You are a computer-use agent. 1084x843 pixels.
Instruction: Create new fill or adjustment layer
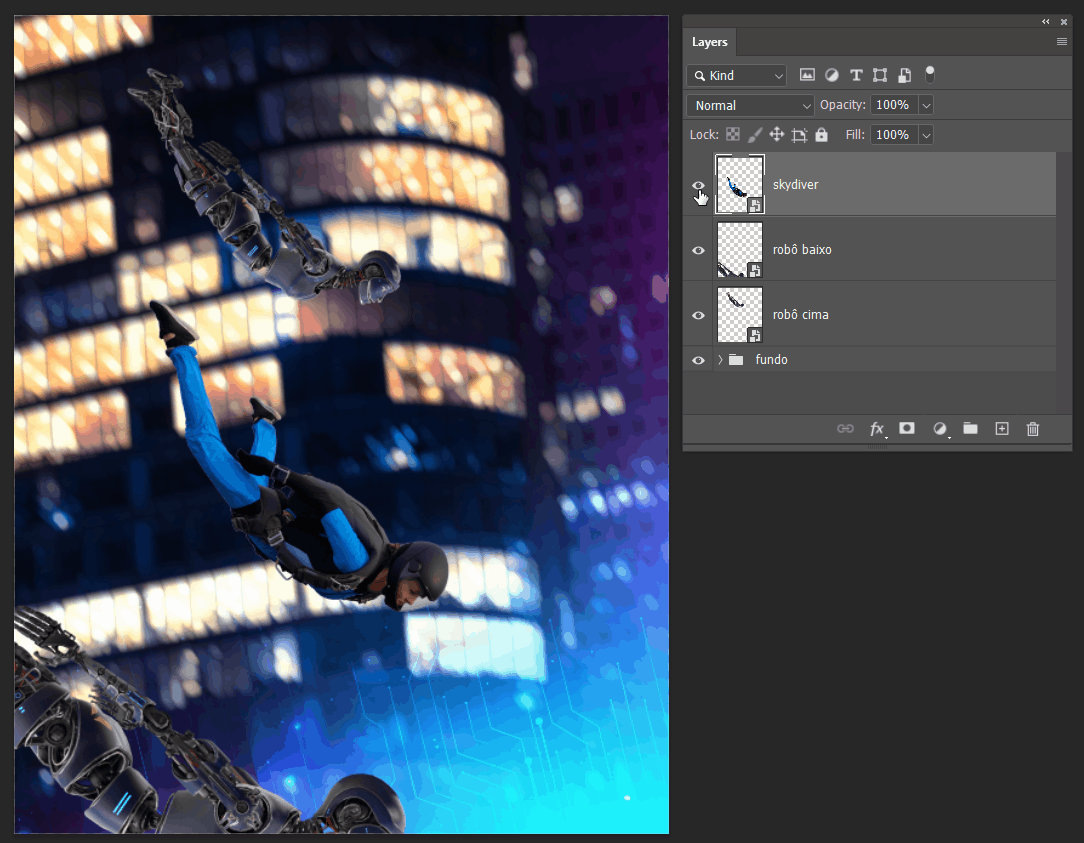(x=940, y=429)
